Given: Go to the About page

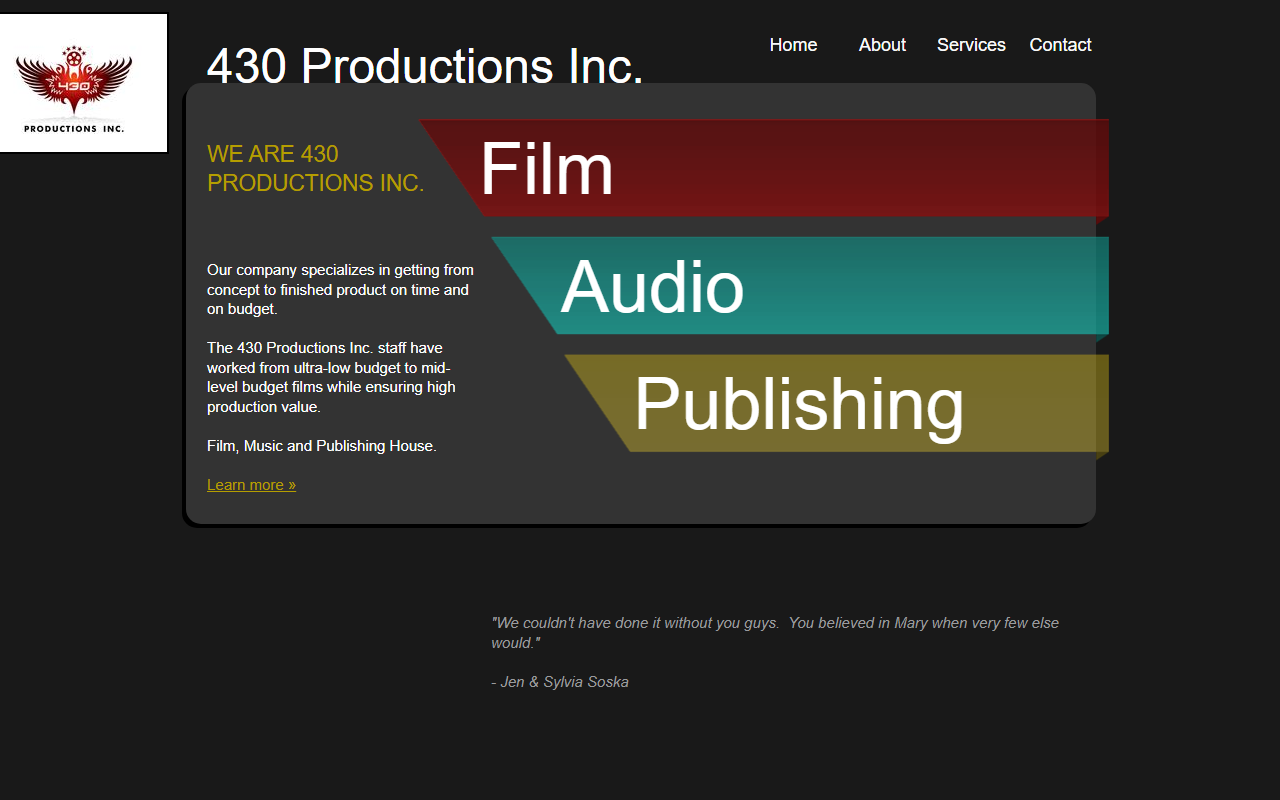Looking at the screenshot, I should [x=882, y=45].
